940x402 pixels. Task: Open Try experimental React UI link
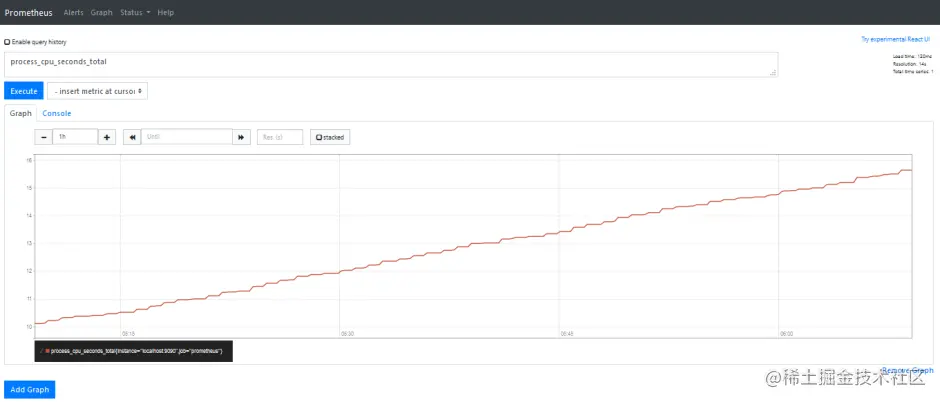896,39
